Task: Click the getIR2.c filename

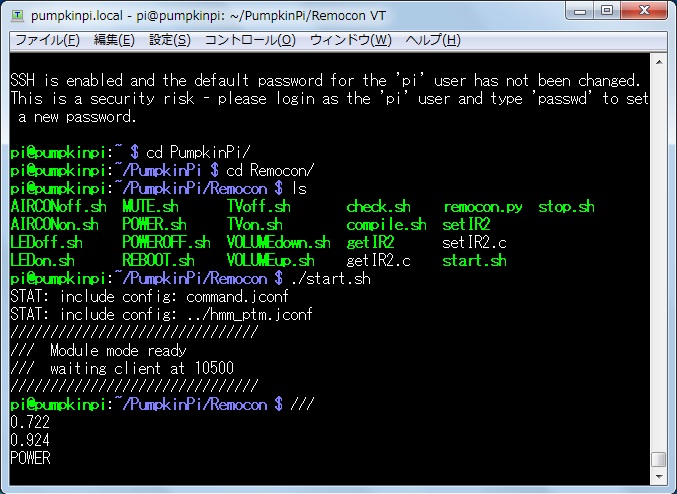Action: point(378,261)
